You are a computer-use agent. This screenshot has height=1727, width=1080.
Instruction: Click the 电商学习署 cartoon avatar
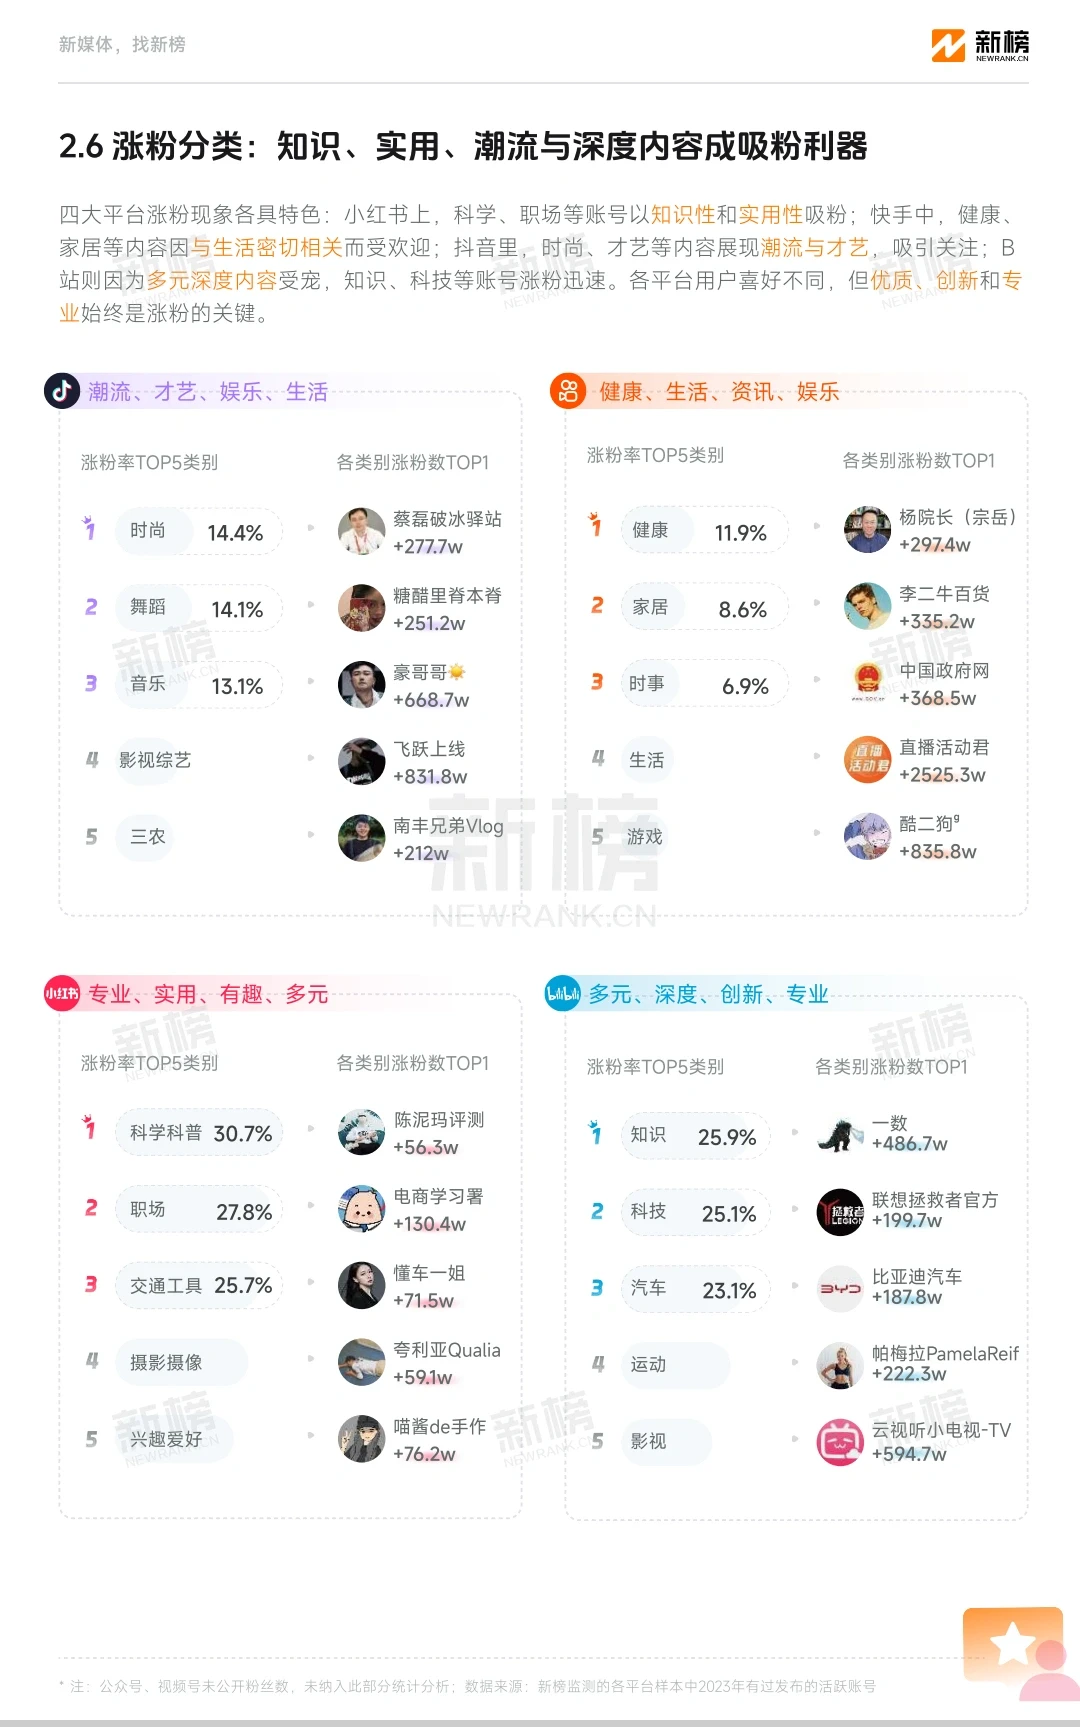pyautogui.click(x=361, y=1209)
